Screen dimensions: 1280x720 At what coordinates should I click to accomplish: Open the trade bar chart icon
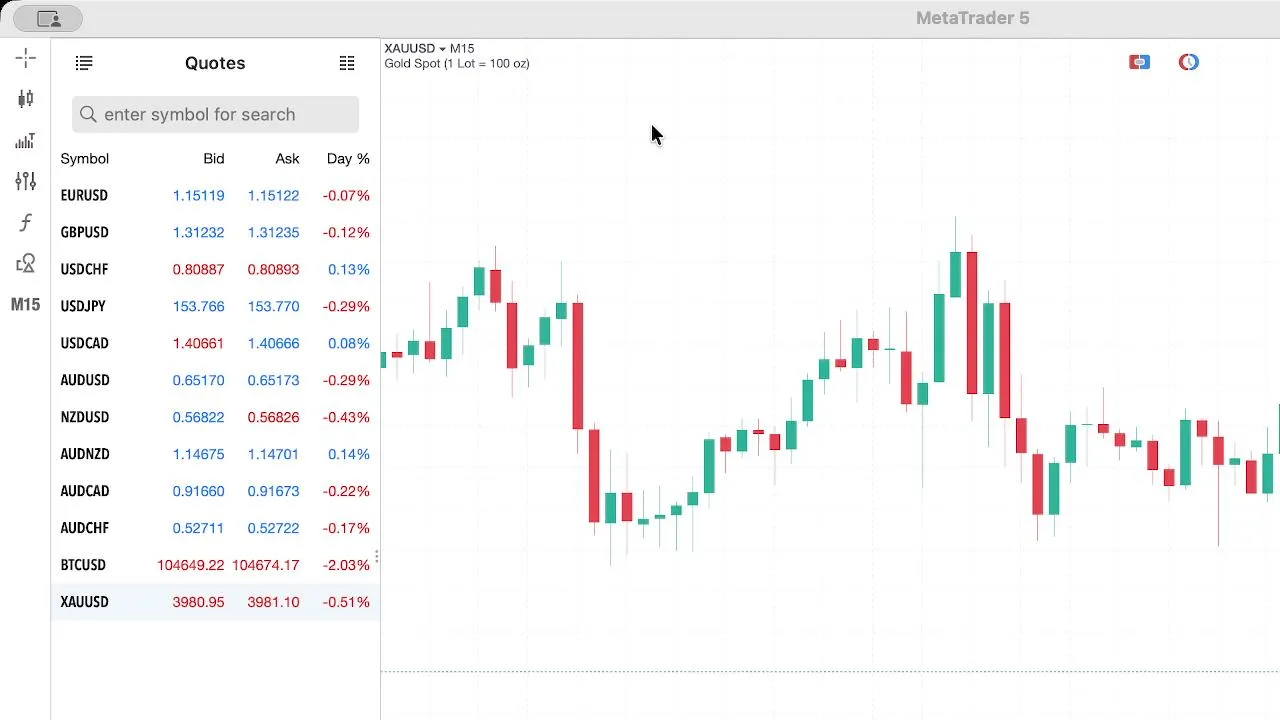coord(26,141)
